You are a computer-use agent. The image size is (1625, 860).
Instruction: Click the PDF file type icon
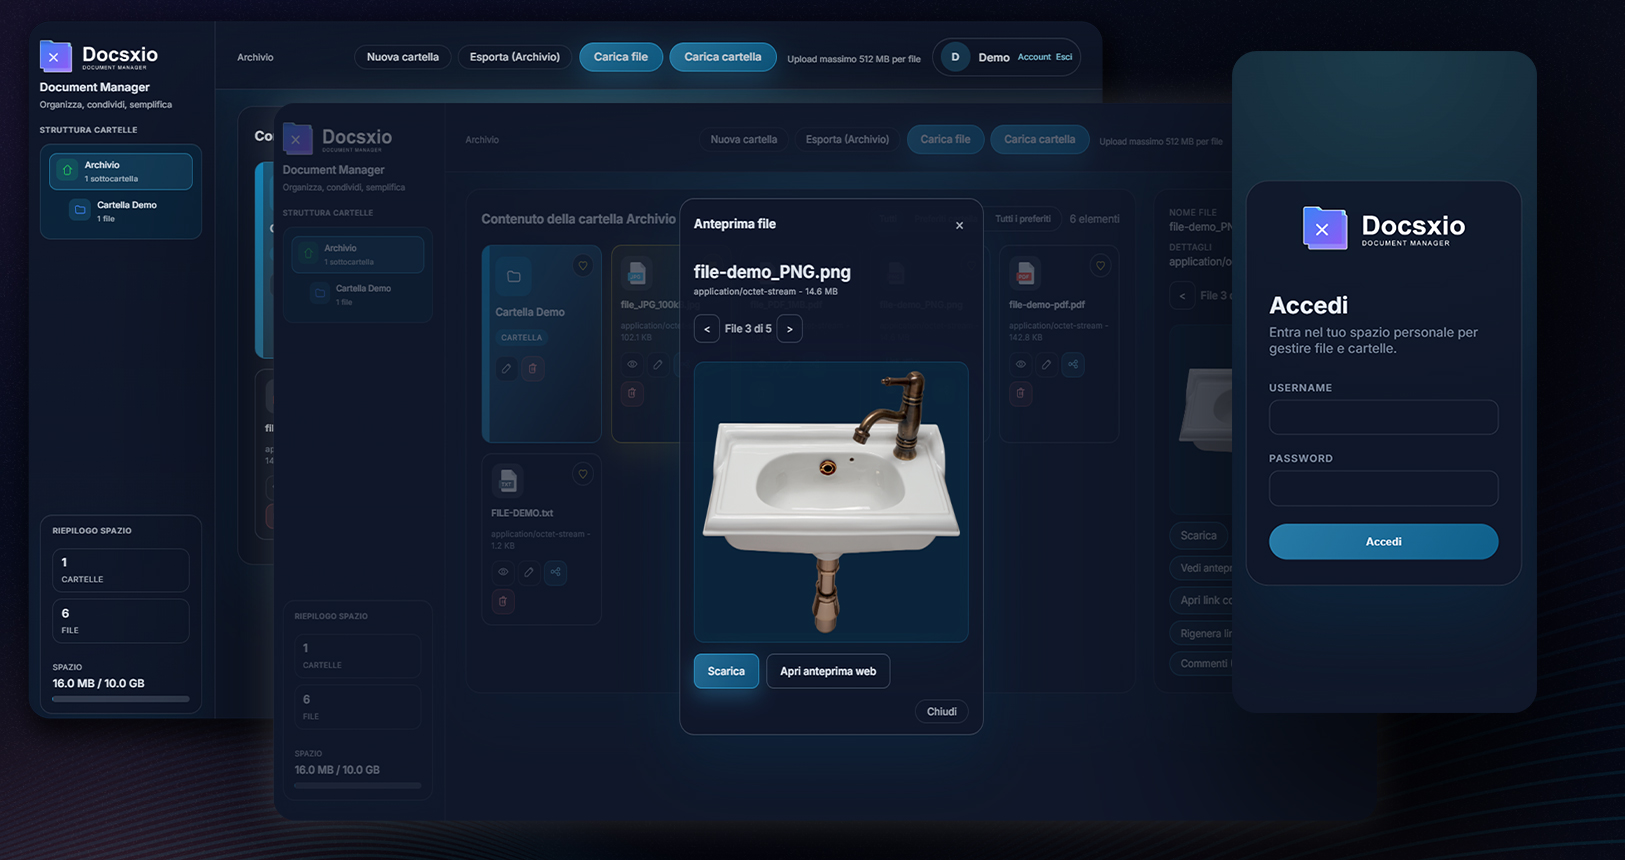pos(1025,273)
